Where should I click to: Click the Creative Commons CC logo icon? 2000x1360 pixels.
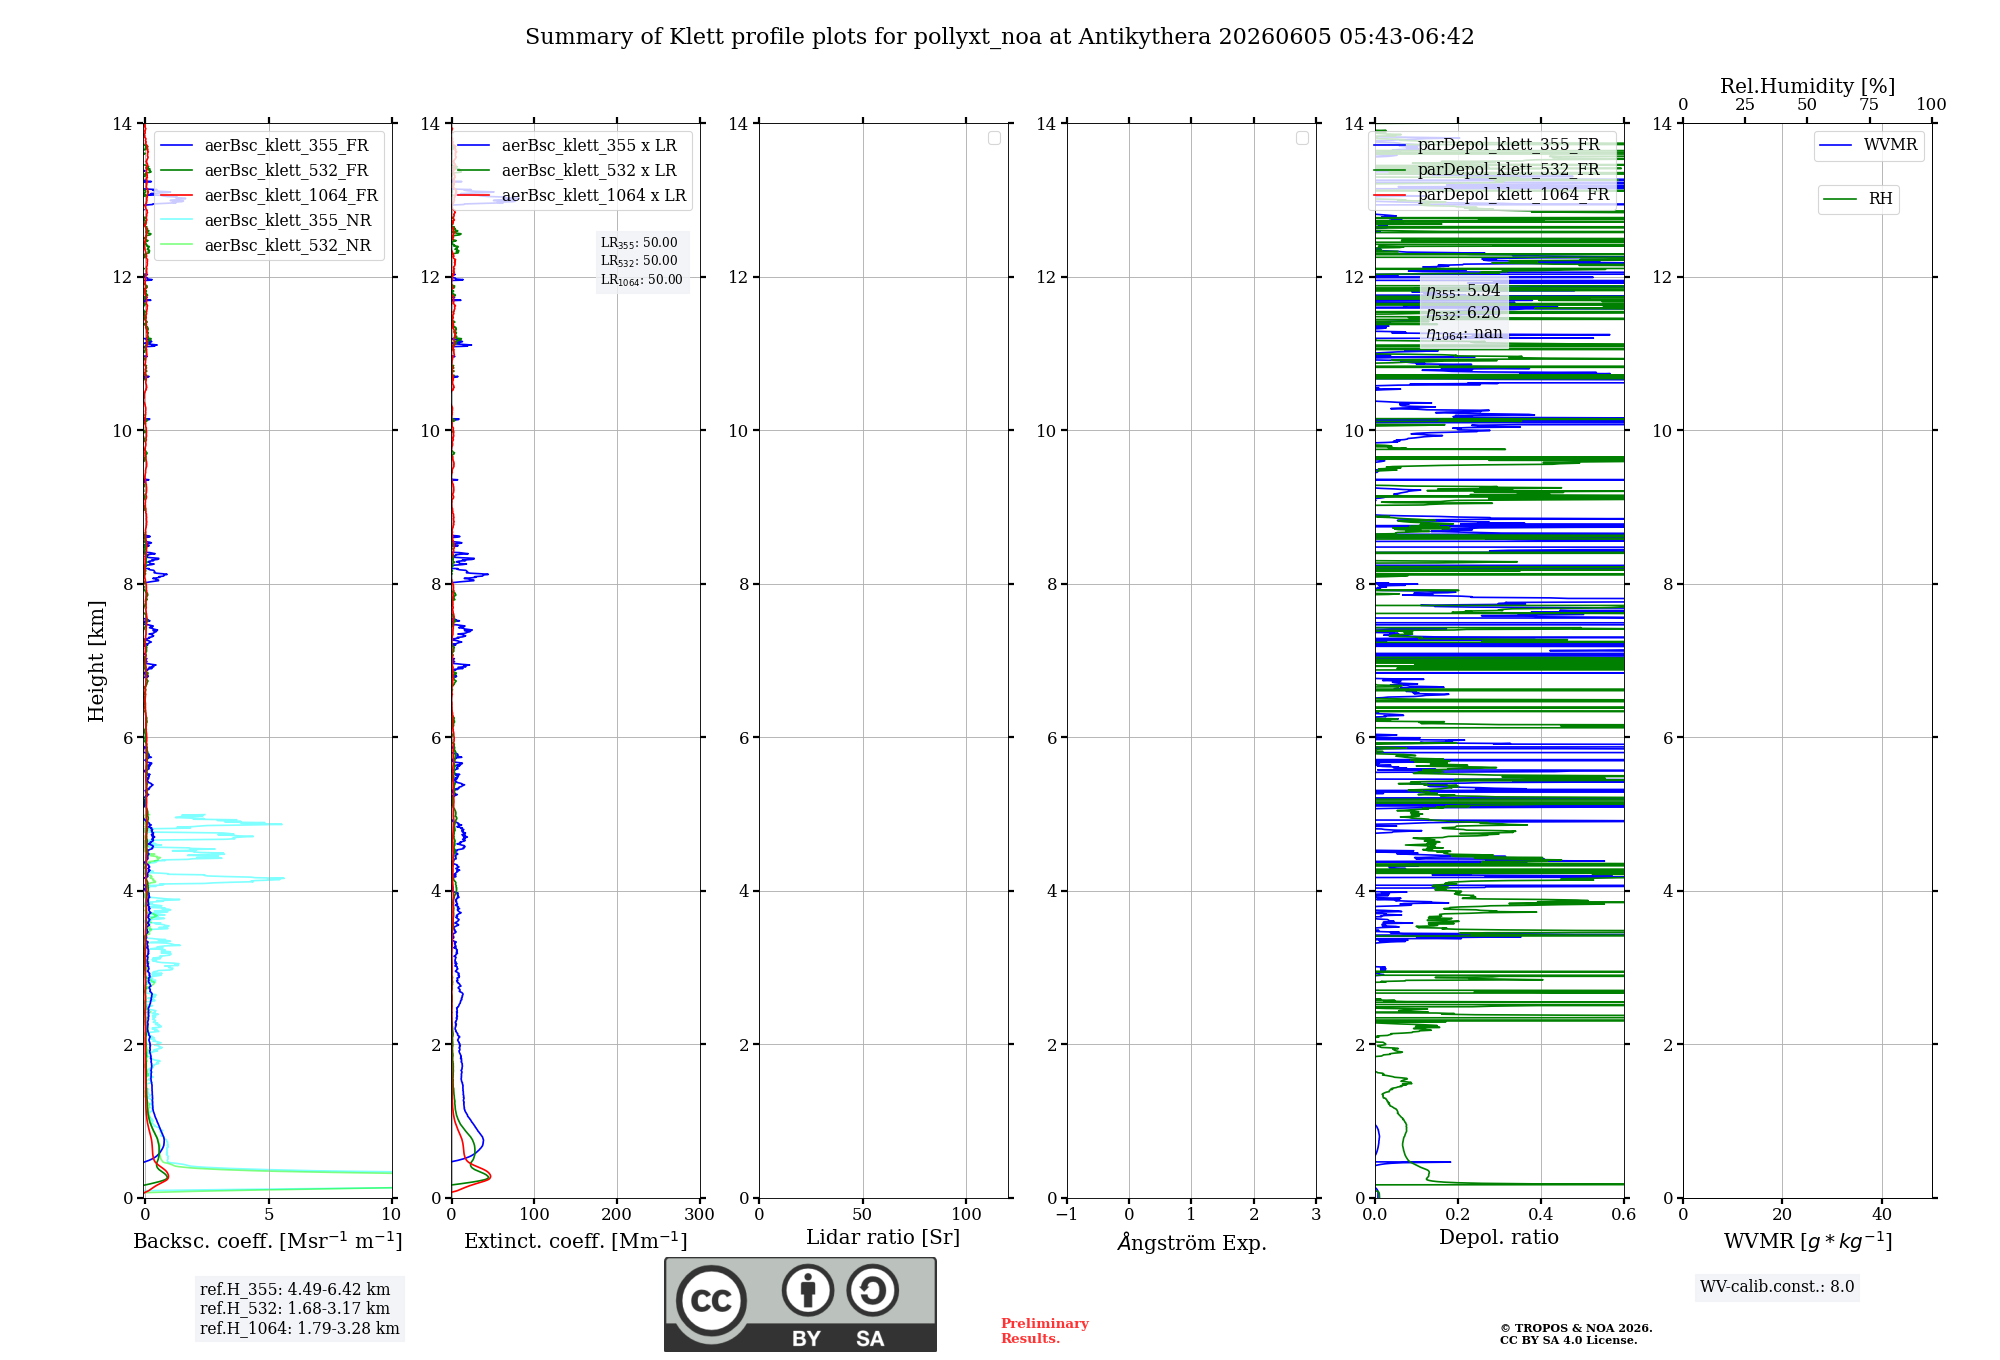click(711, 1300)
